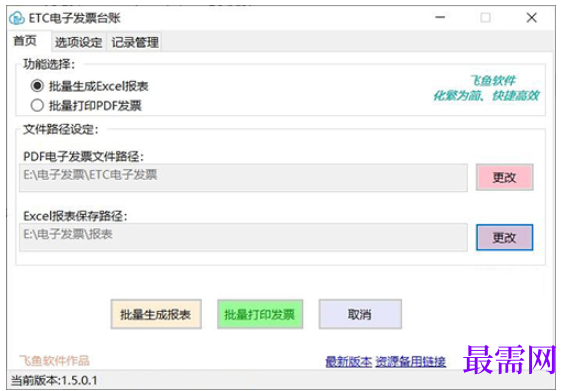Click the disabled maximize window button

pyautogui.click(x=486, y=17)
